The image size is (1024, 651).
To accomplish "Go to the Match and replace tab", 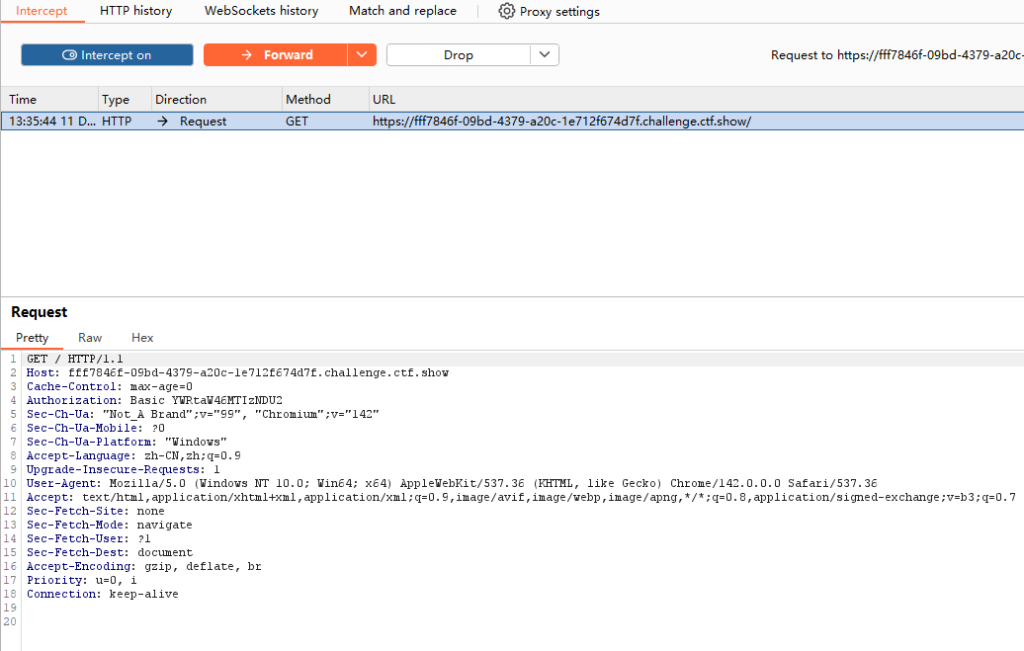I will point(402,11).
